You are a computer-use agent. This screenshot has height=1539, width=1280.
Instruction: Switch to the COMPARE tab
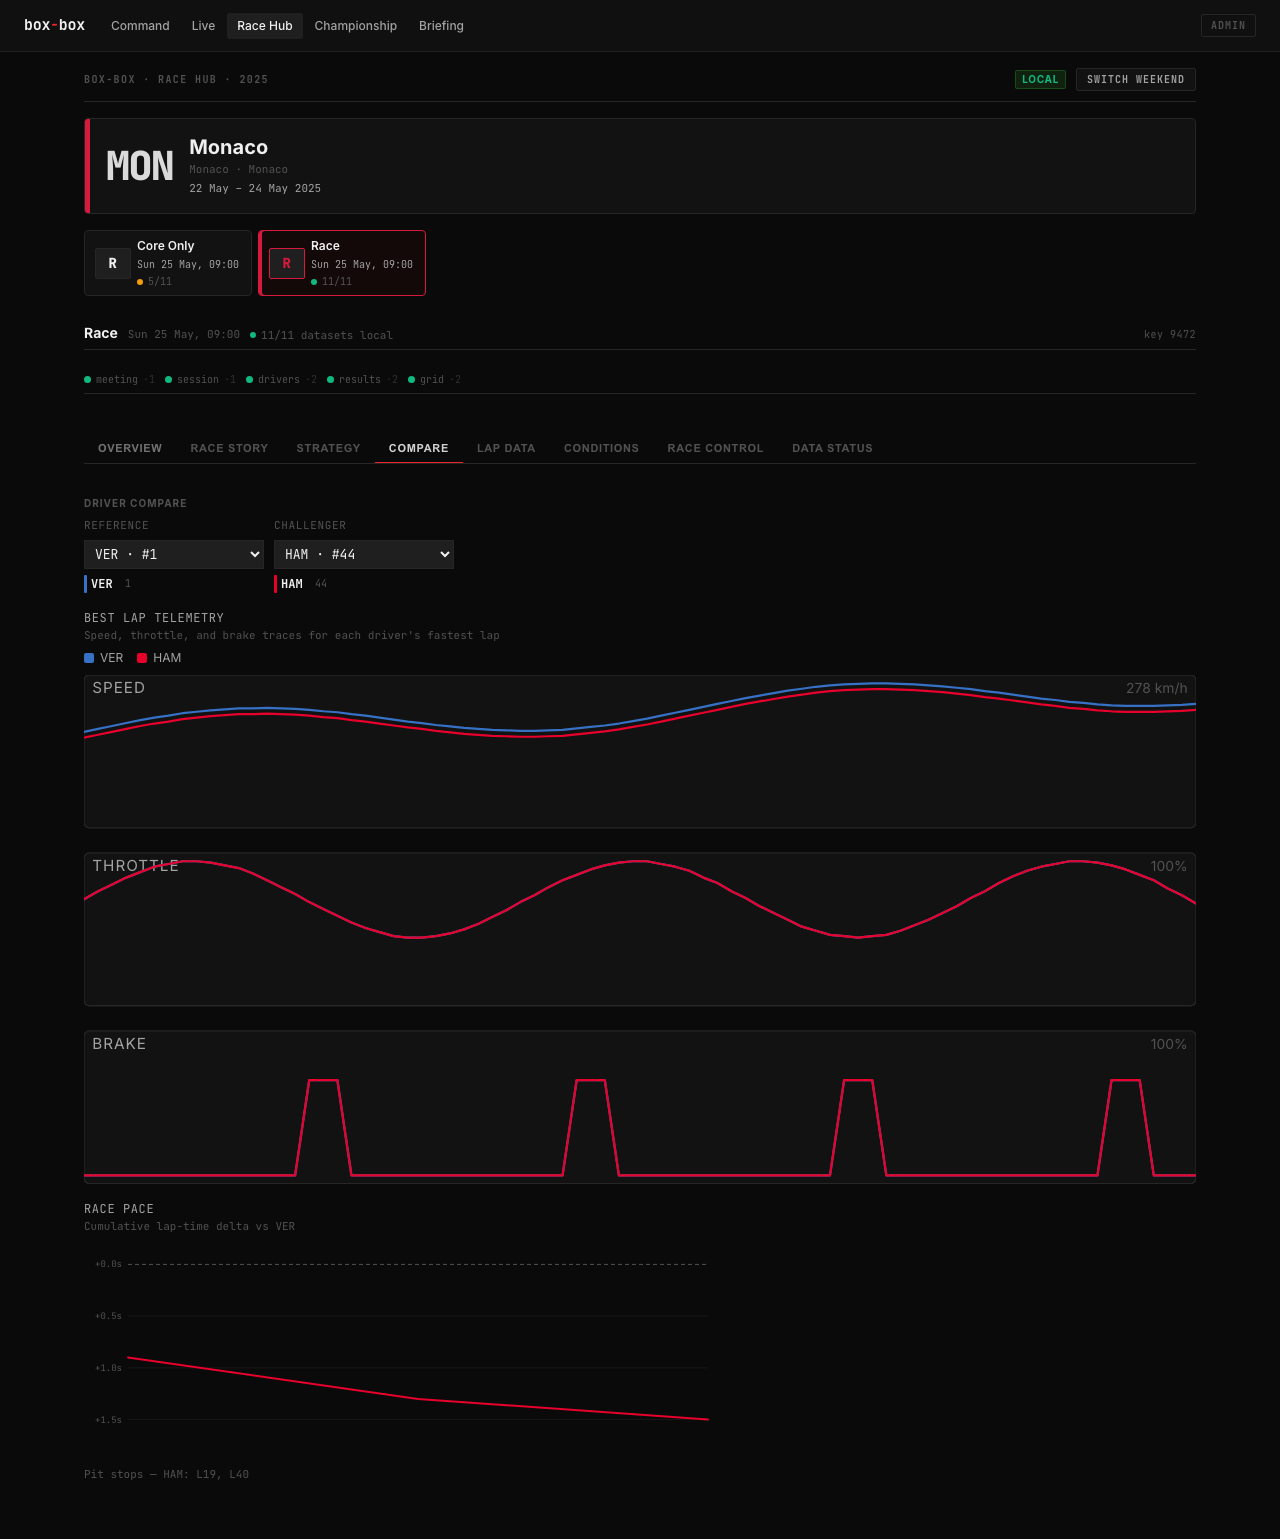click(419, 448)
